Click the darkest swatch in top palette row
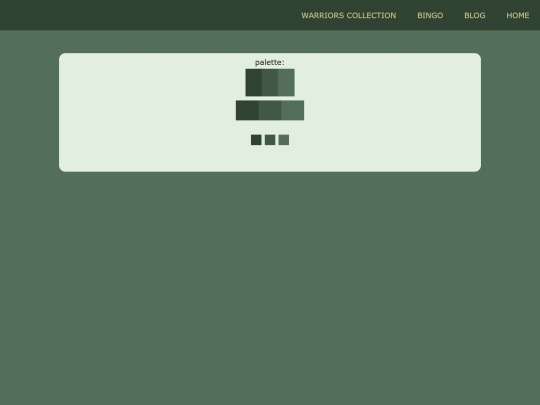Viewport: 540px width, 405px height. coord(253,82)
